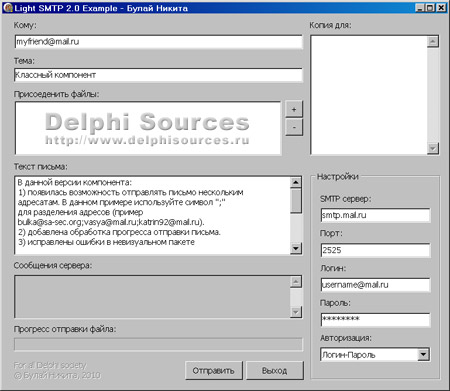This screenshot has width=450, height=391.
Task: Click the Пароль password field
Action: 375,320
